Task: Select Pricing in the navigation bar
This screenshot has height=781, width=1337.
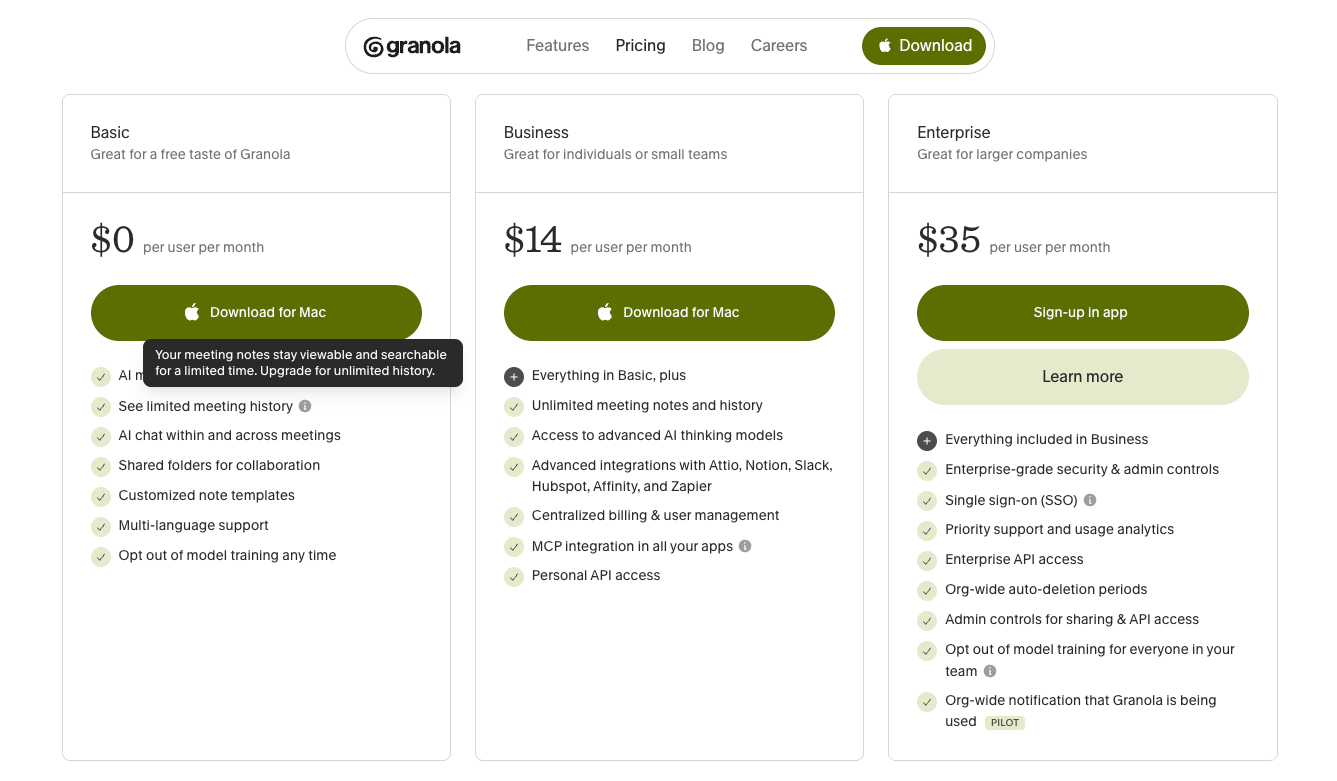Action: click(x=641, y=46)
